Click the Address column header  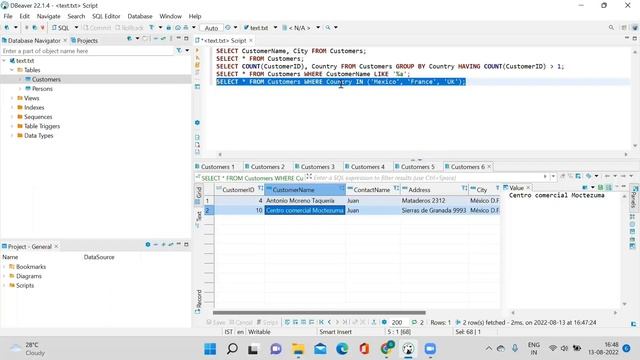click(x=434, y=190)
